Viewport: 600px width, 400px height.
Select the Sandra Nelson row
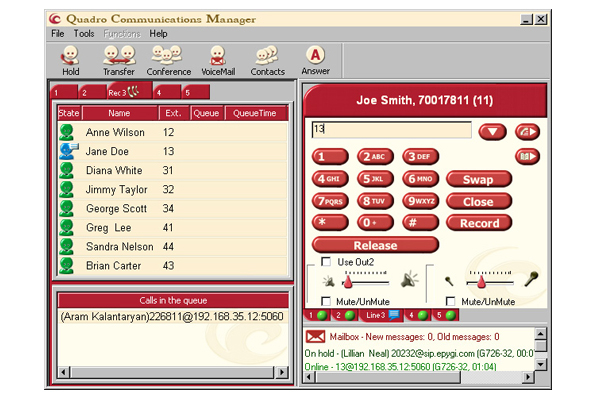(x=173, y=247)
